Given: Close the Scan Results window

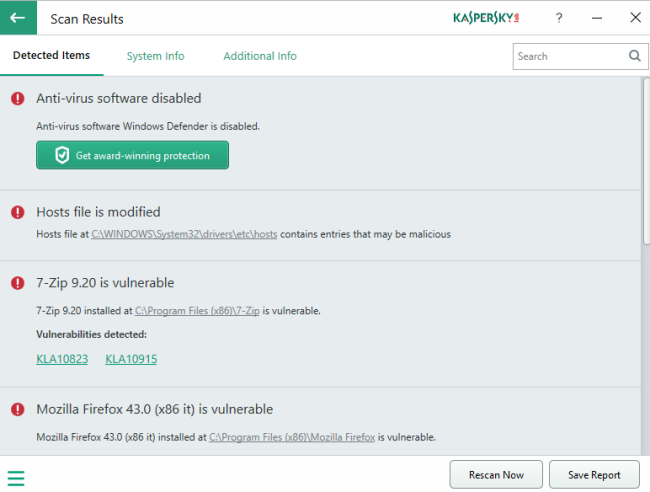Looking at the screenshot, I should [635, 18].
